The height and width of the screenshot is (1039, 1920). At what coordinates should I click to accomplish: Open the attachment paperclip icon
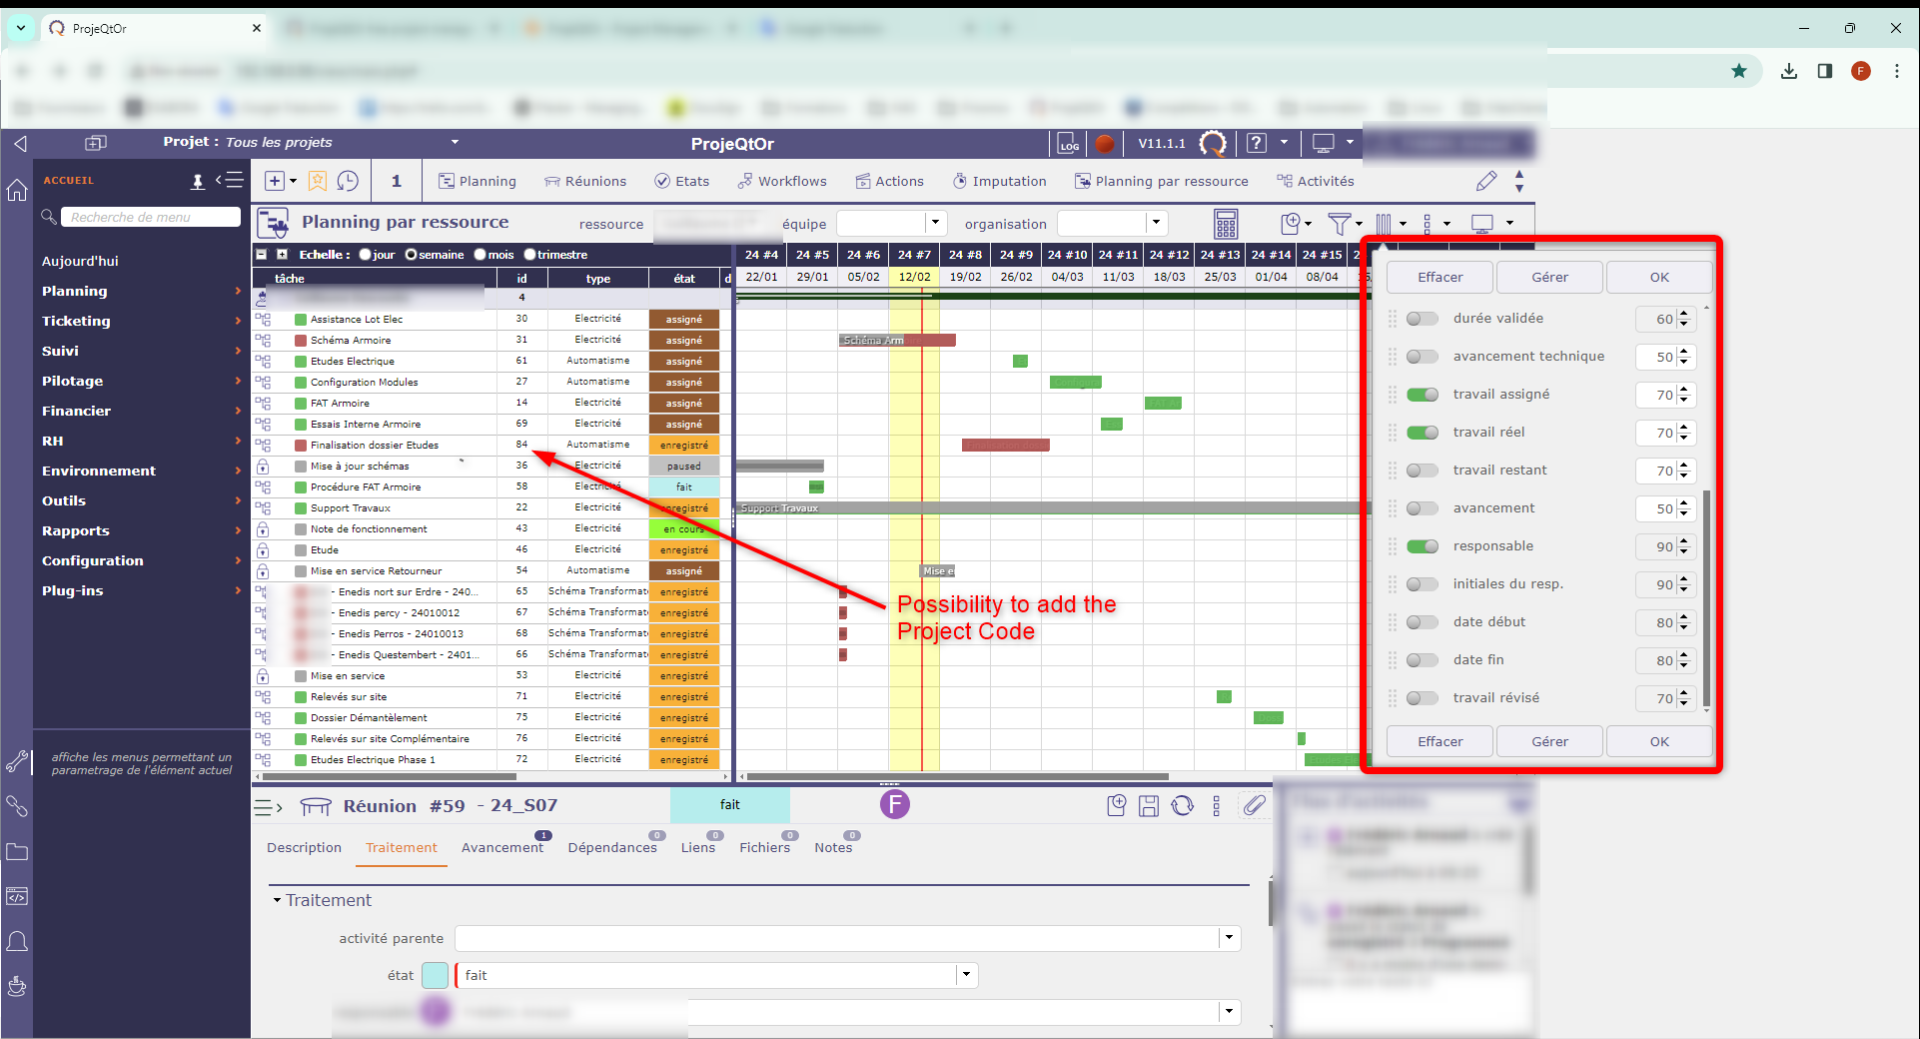(x=1254, y=805)
